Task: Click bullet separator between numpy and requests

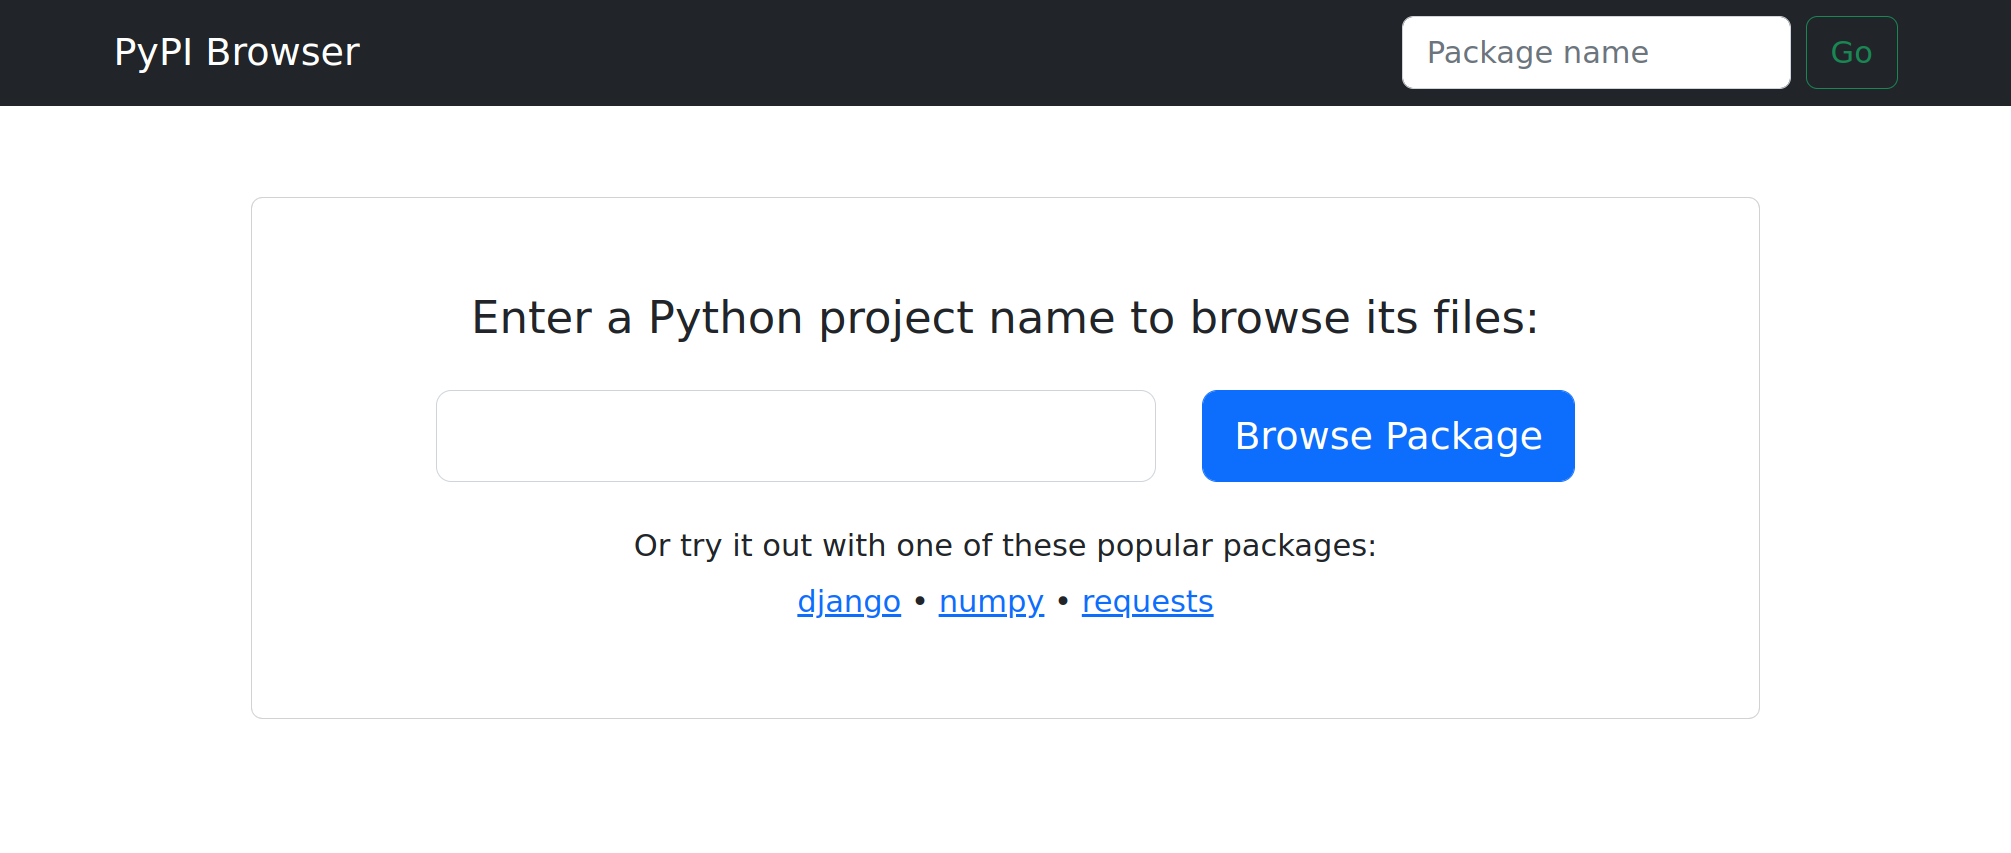Action: (x=1063, y=601)
